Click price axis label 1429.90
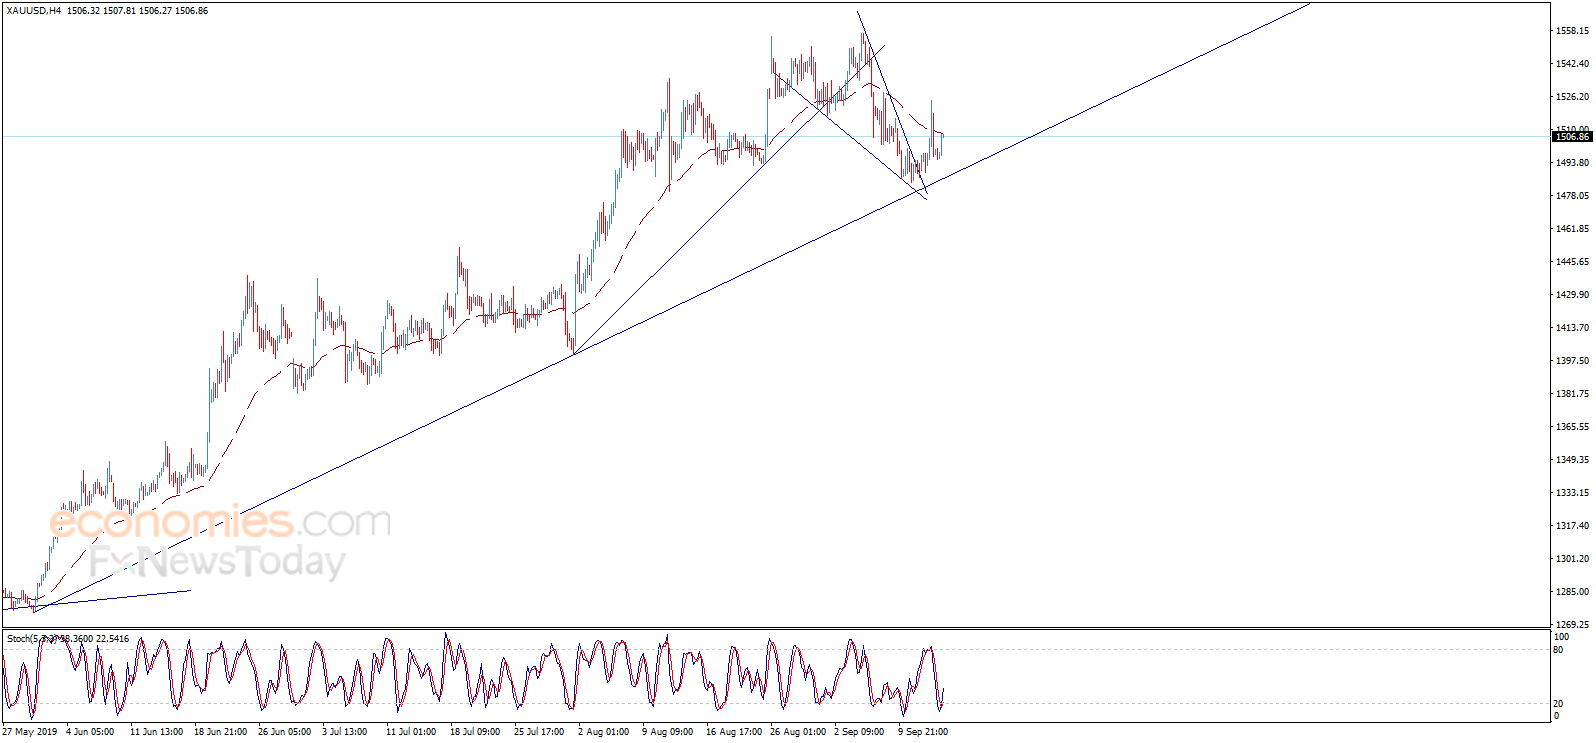The width and height of the screenshot is (1596, 743). (x=1572, y=295)
